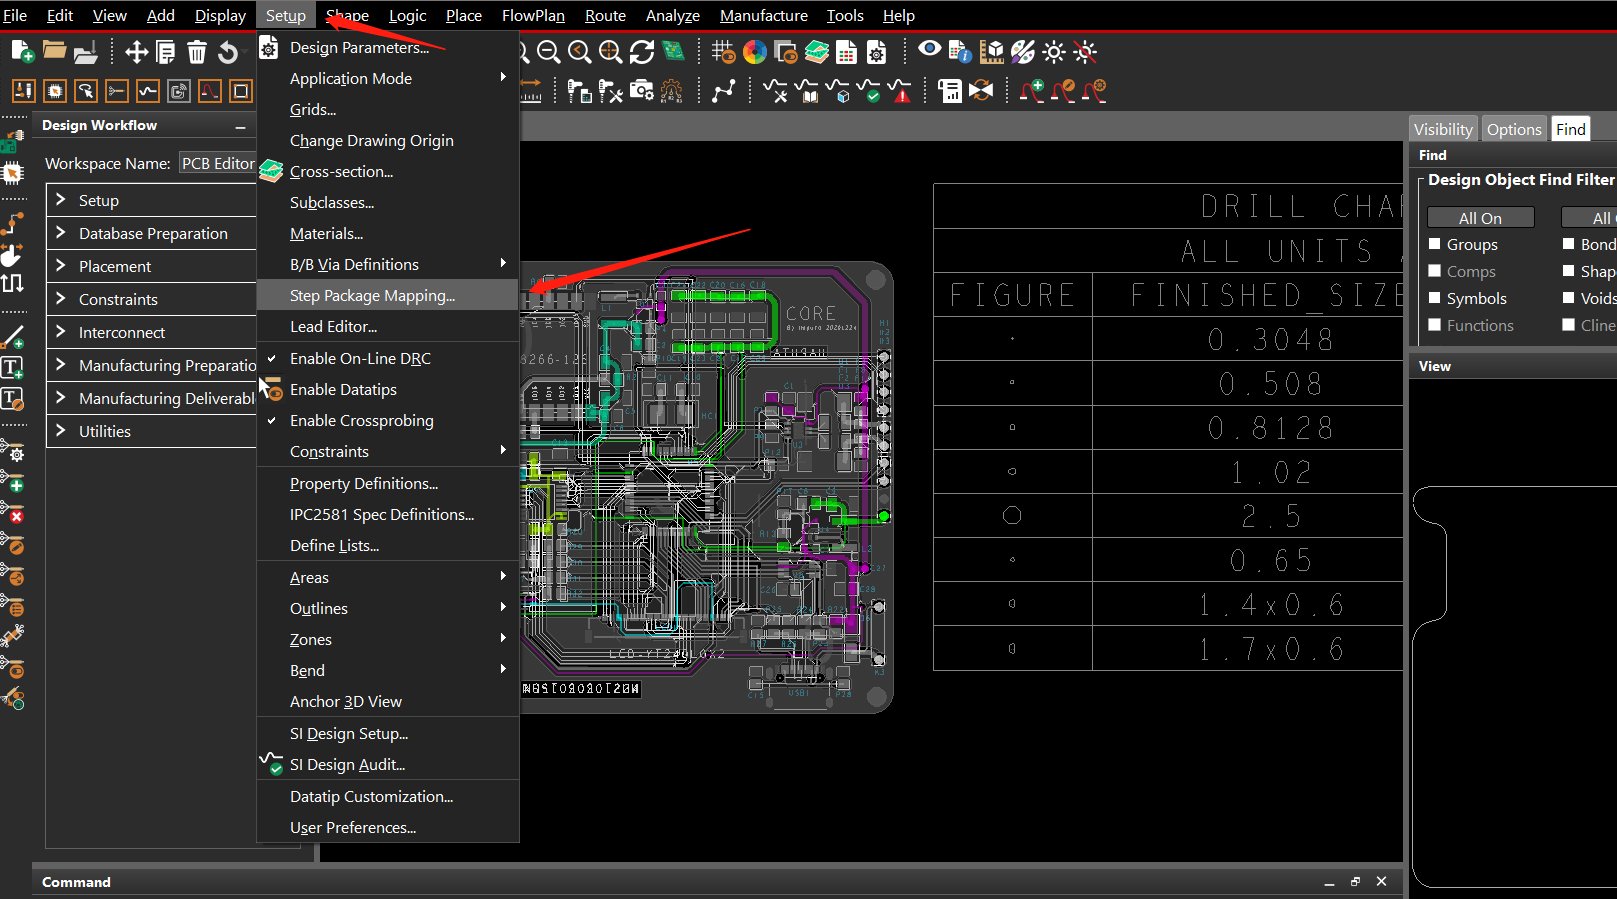
Task: Open the color wheel dialog icon
Action: coord(755,52)
